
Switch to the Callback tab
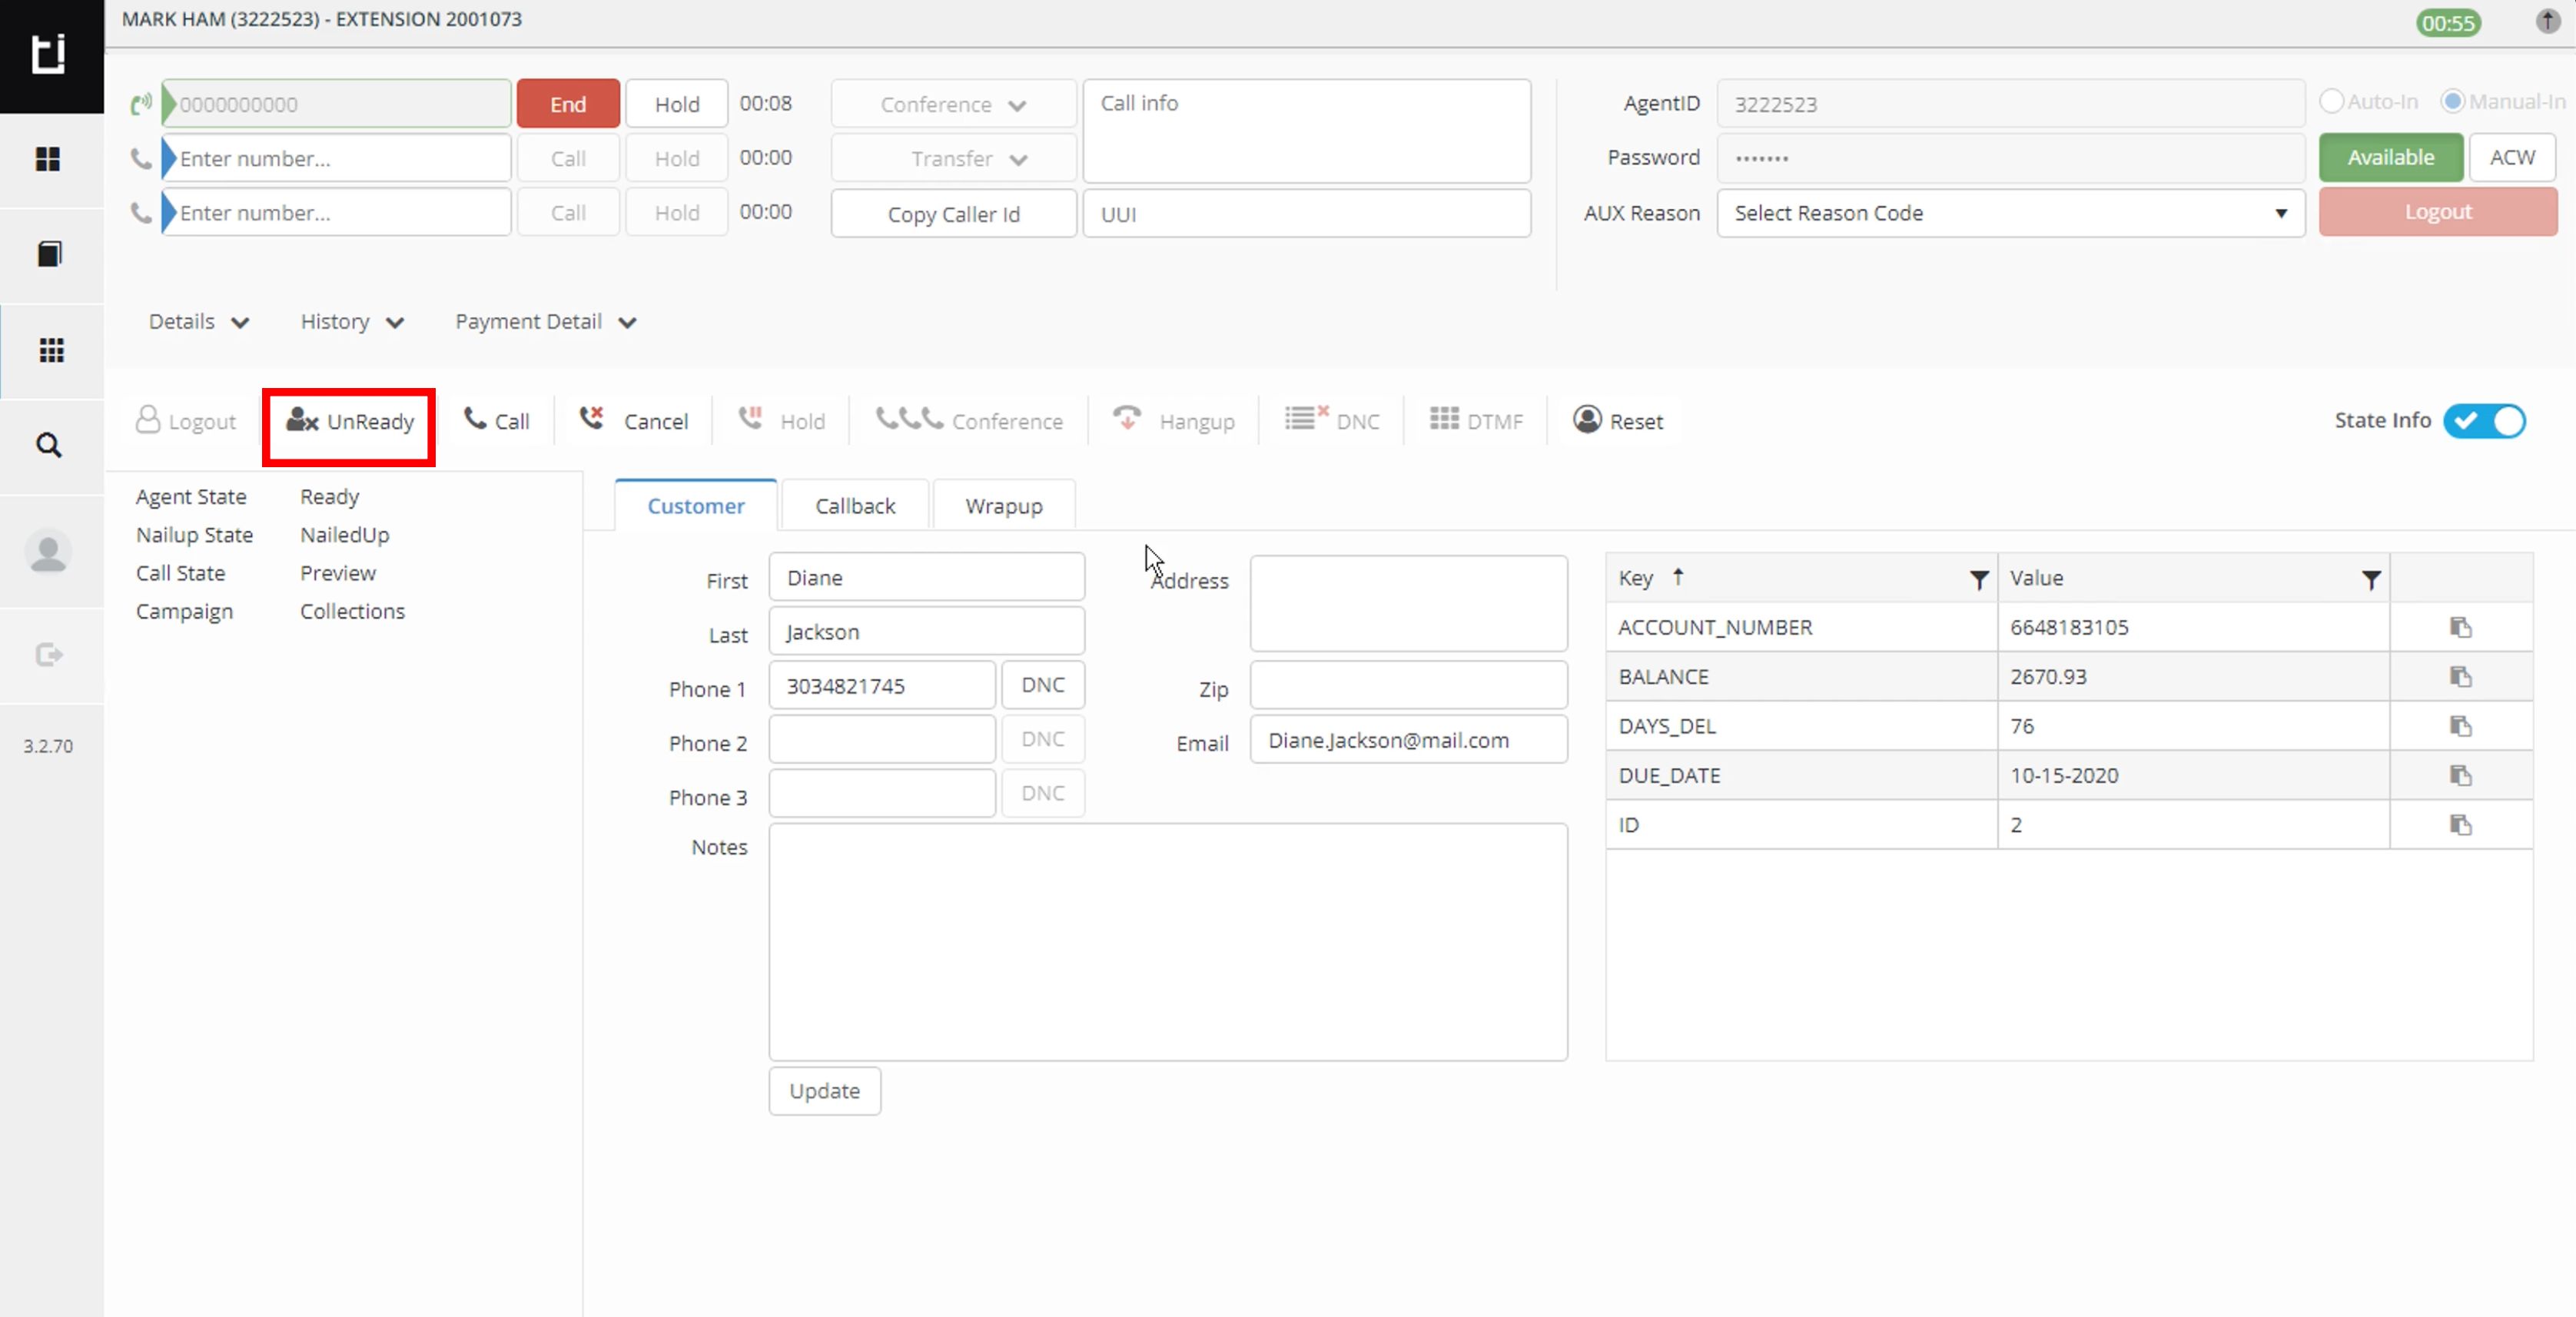(x=855, y=506)
